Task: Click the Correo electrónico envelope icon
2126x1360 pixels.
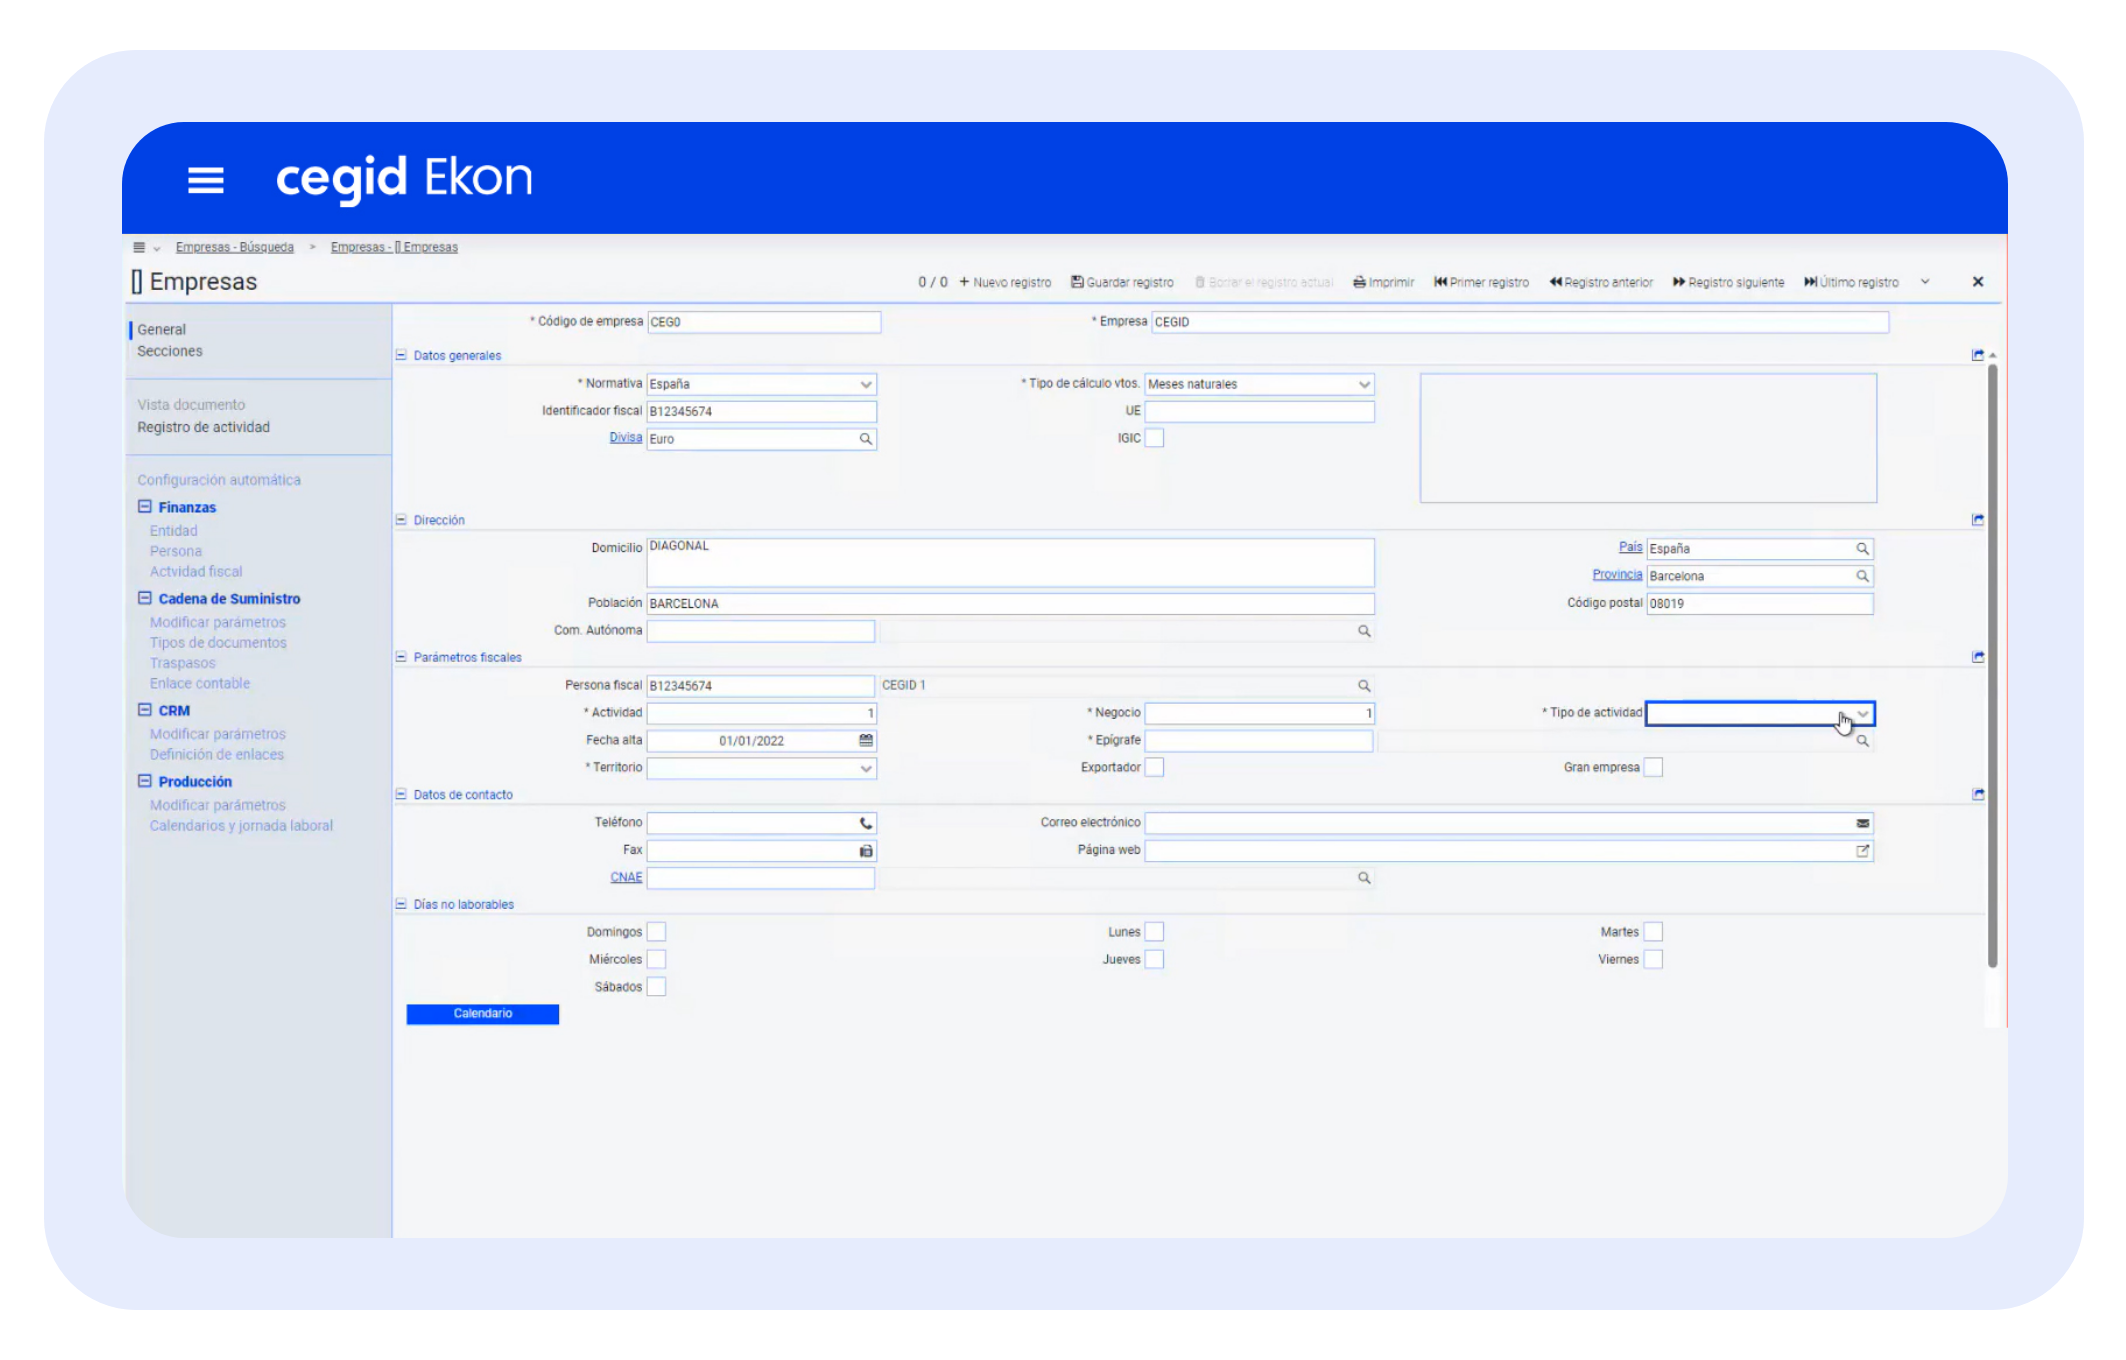Action: pos(1862,823)
